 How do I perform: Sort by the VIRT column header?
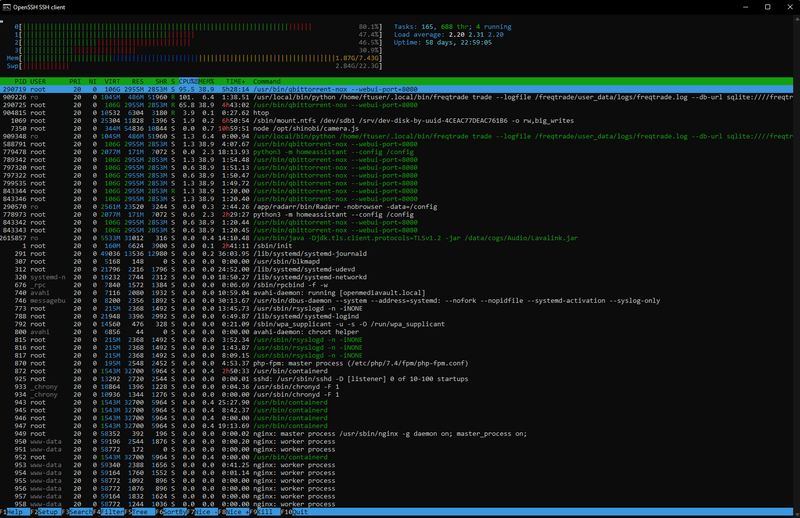112,82
